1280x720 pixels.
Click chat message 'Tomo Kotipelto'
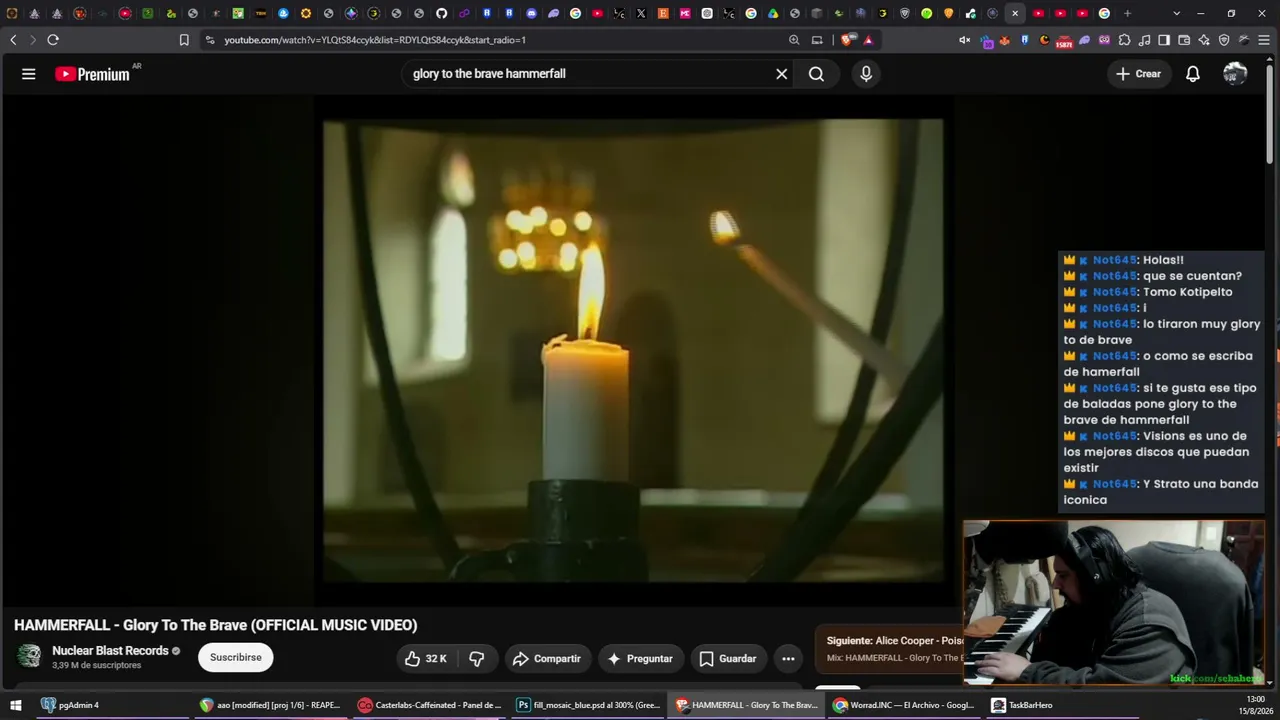[1188, 292]
